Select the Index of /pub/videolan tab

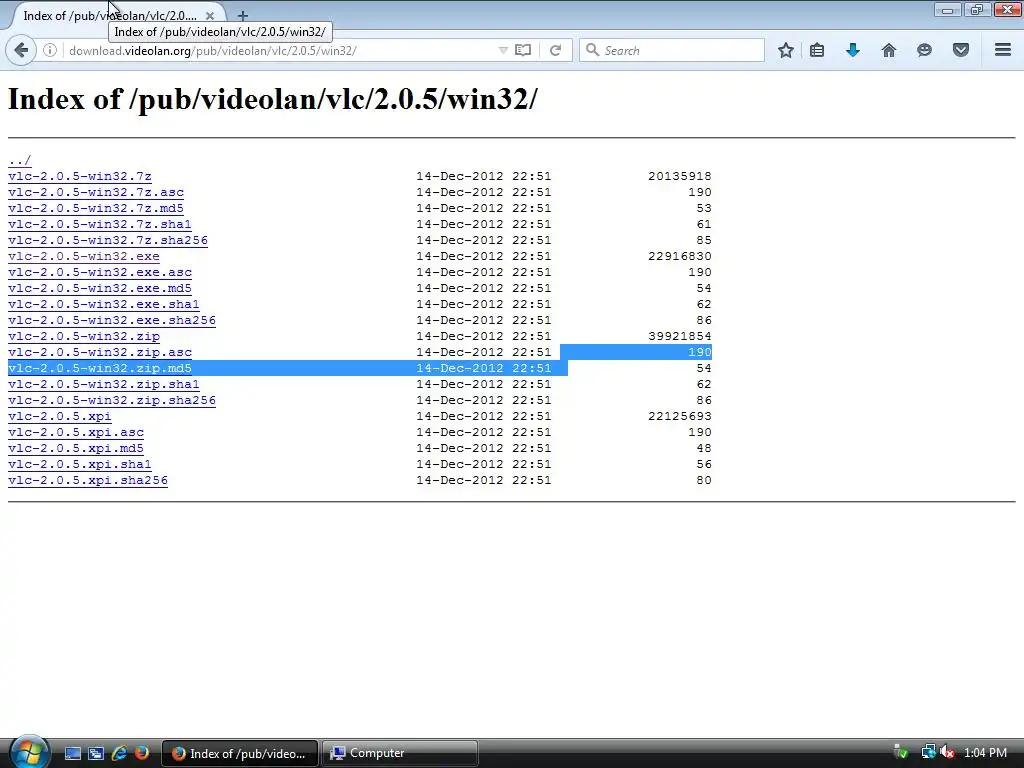pyautogui.click(x=110, y=16)
